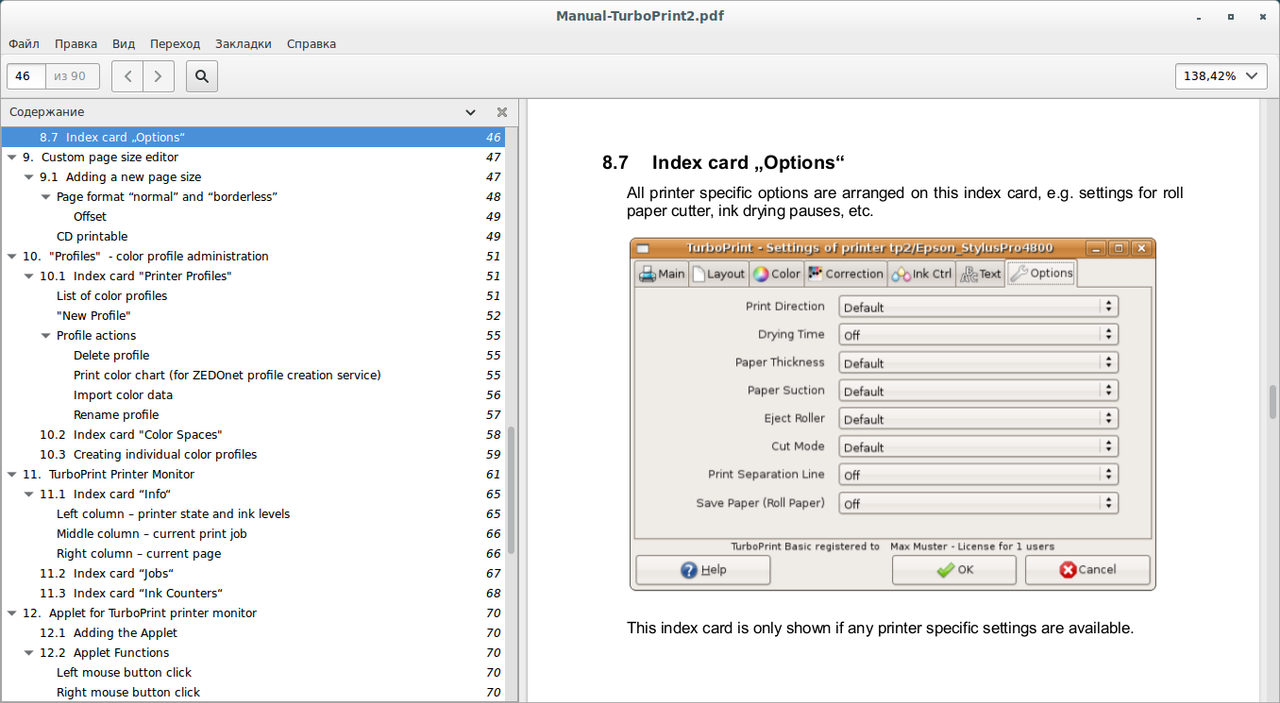
Task: Open '11.2 Index card Jobs' entry
Action: tap(107, 573)
